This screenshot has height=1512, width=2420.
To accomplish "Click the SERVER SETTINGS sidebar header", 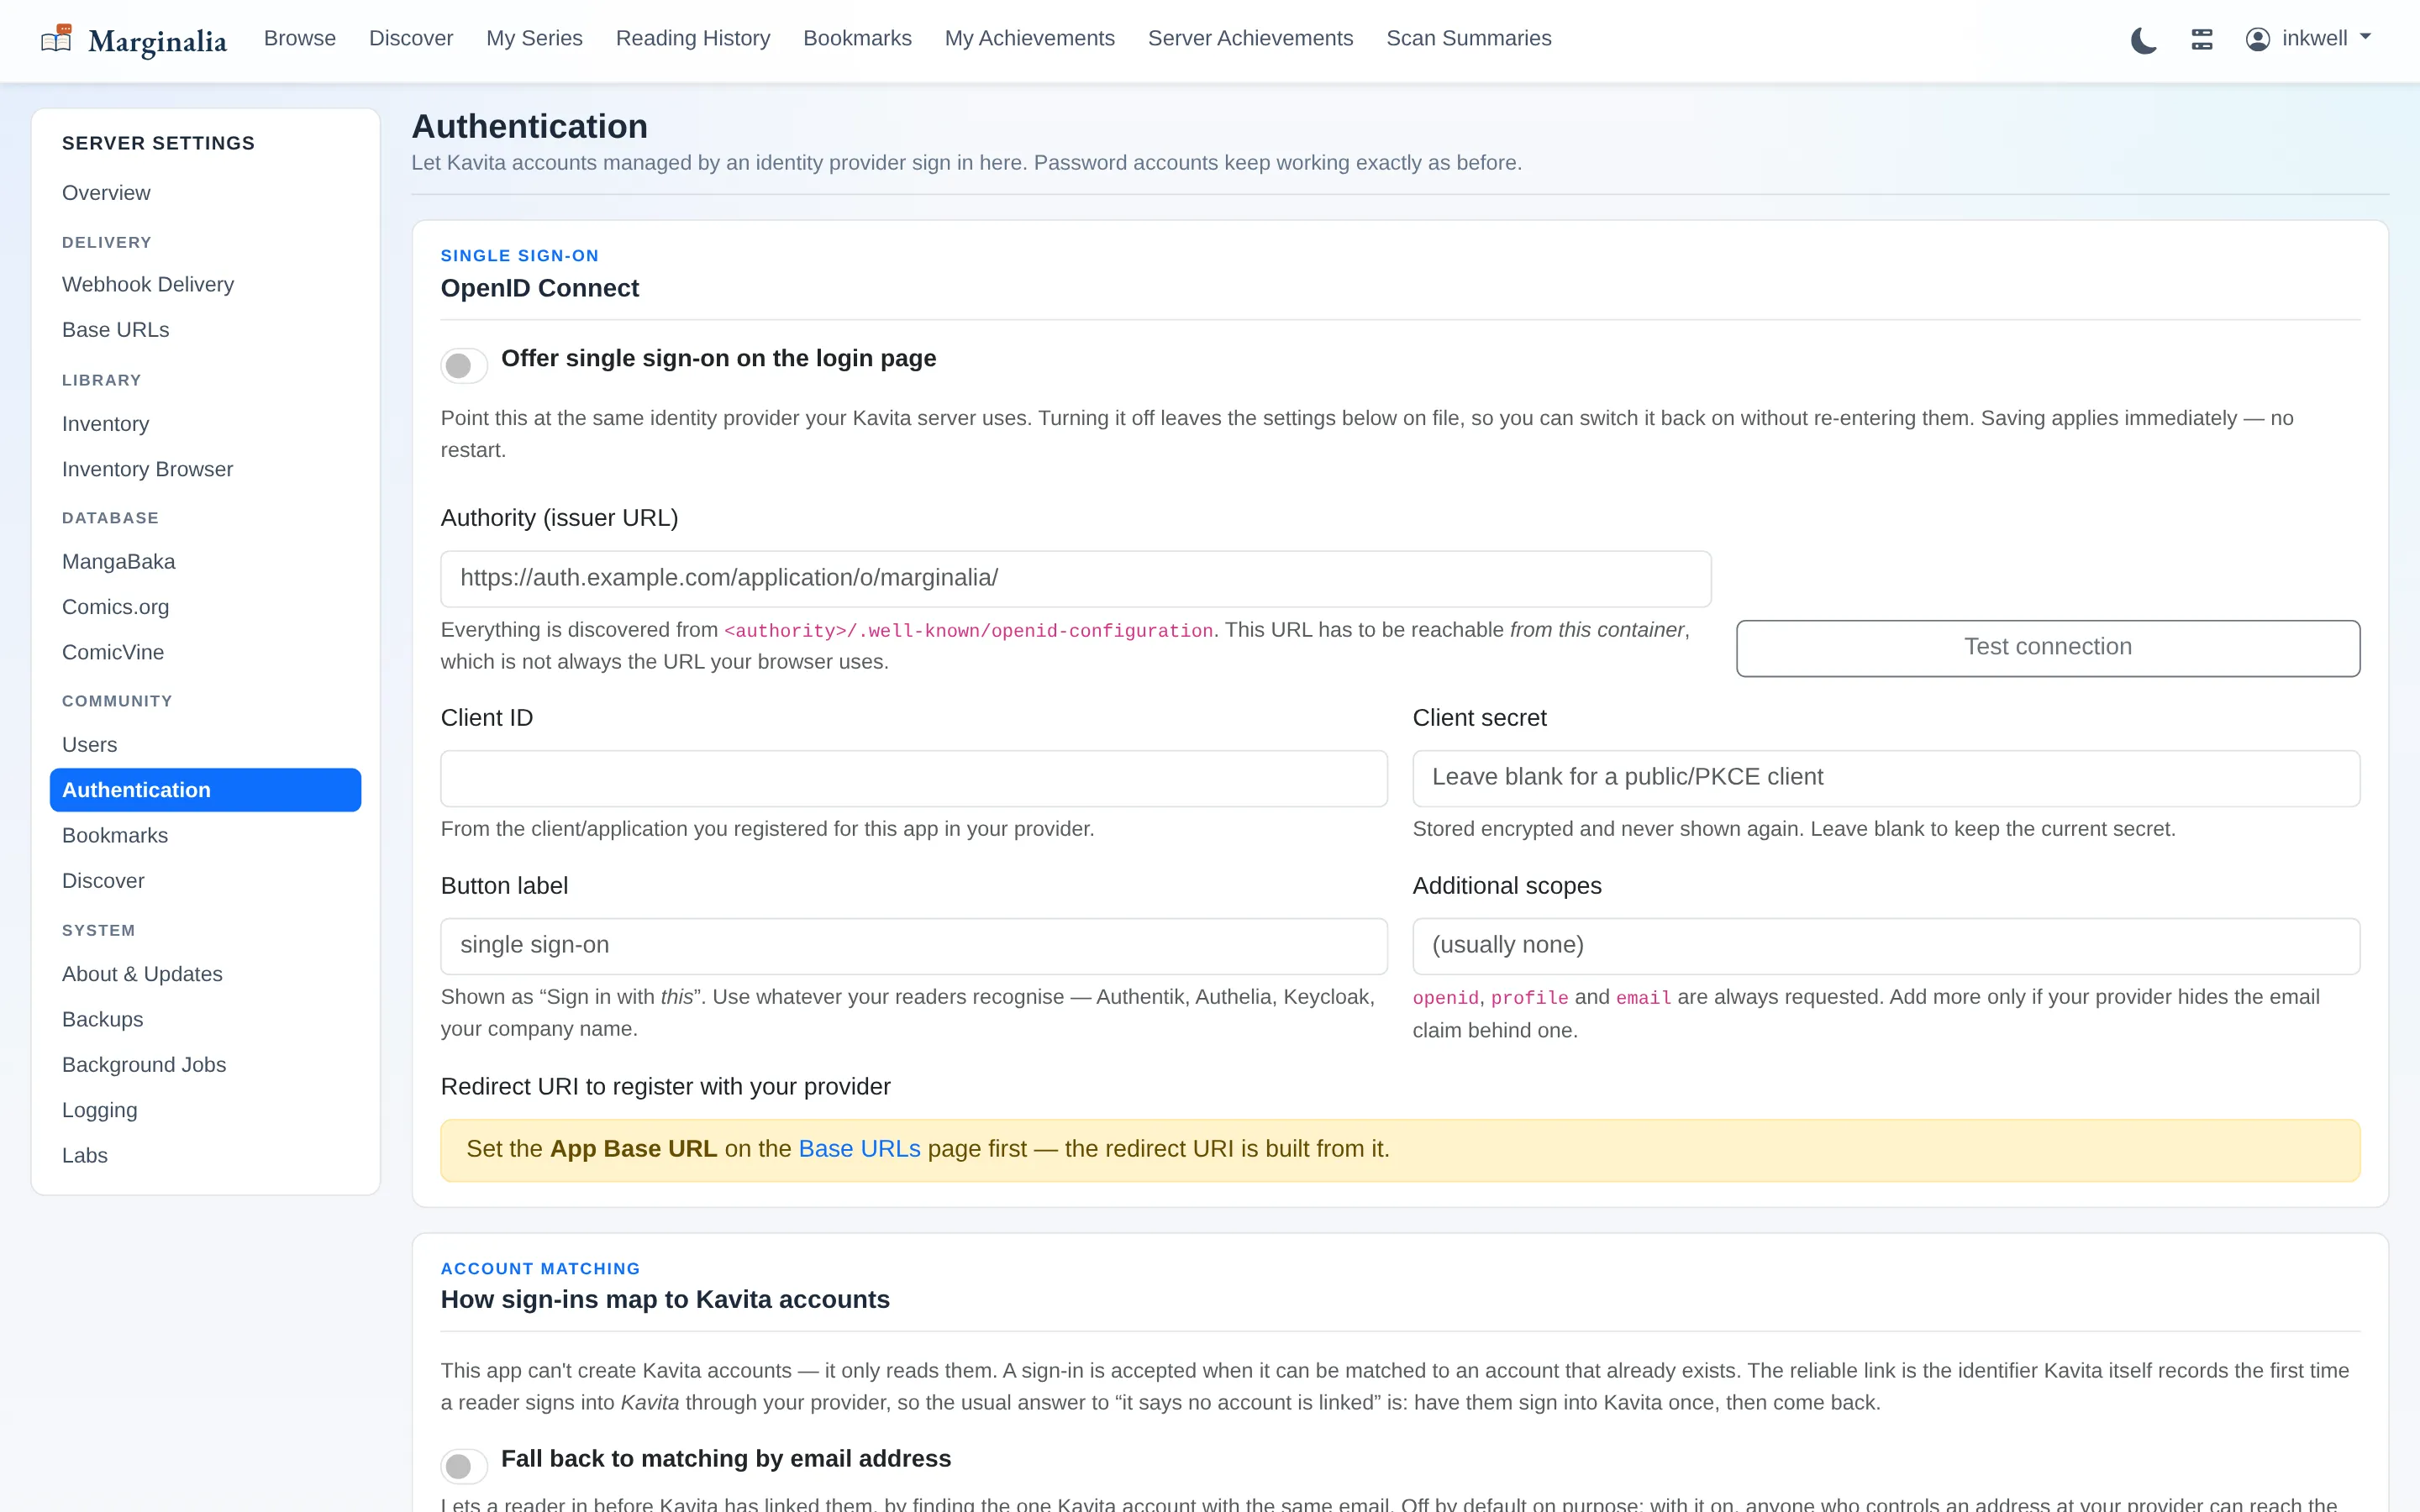I will tap(158, 143).
